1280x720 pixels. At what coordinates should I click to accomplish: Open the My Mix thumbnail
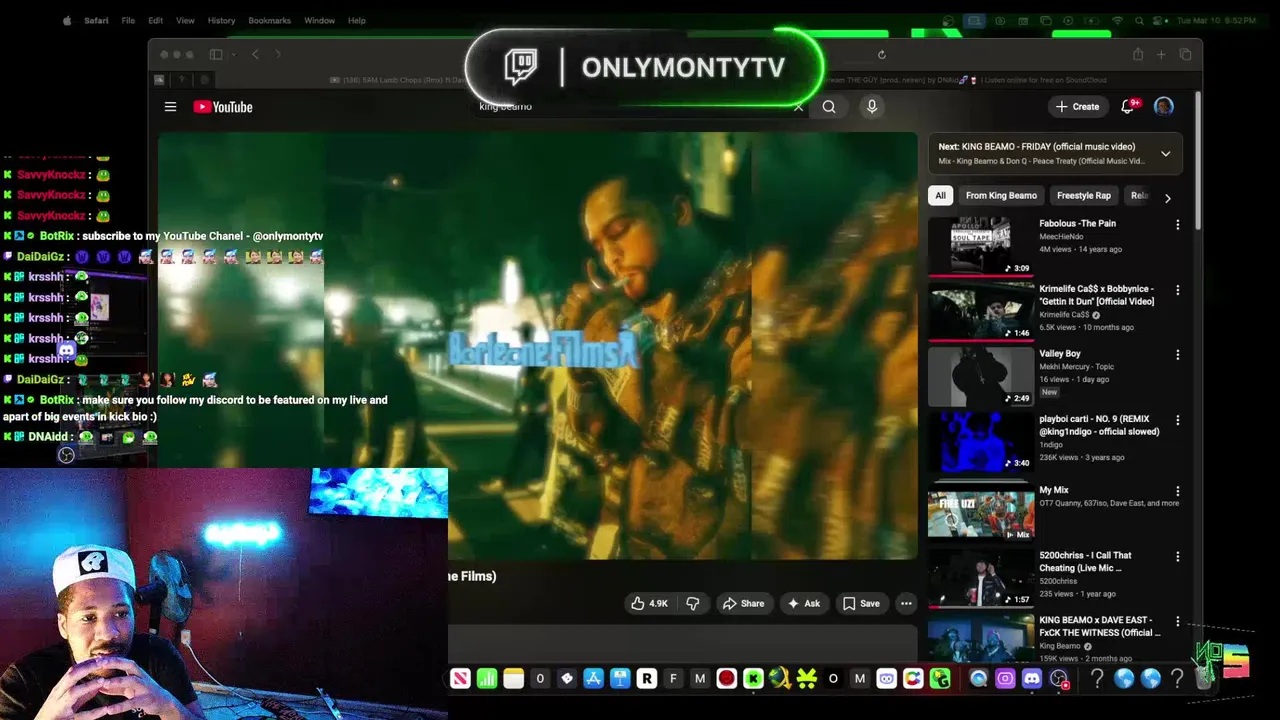tap(981, 513)
